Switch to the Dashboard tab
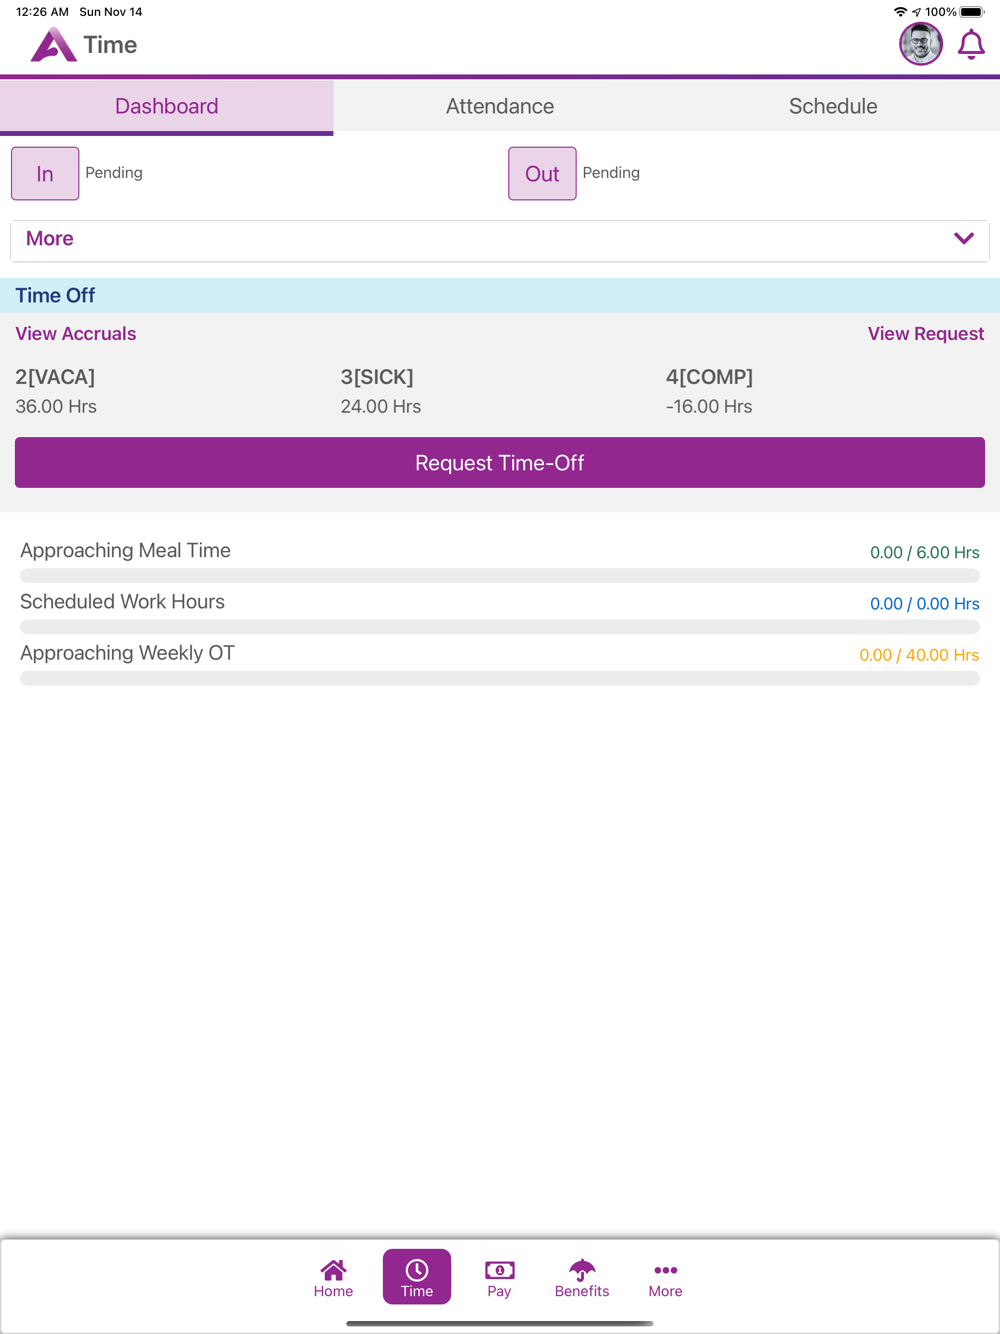The height and width of the screenshot is (1334, 1000). (167, 106)
